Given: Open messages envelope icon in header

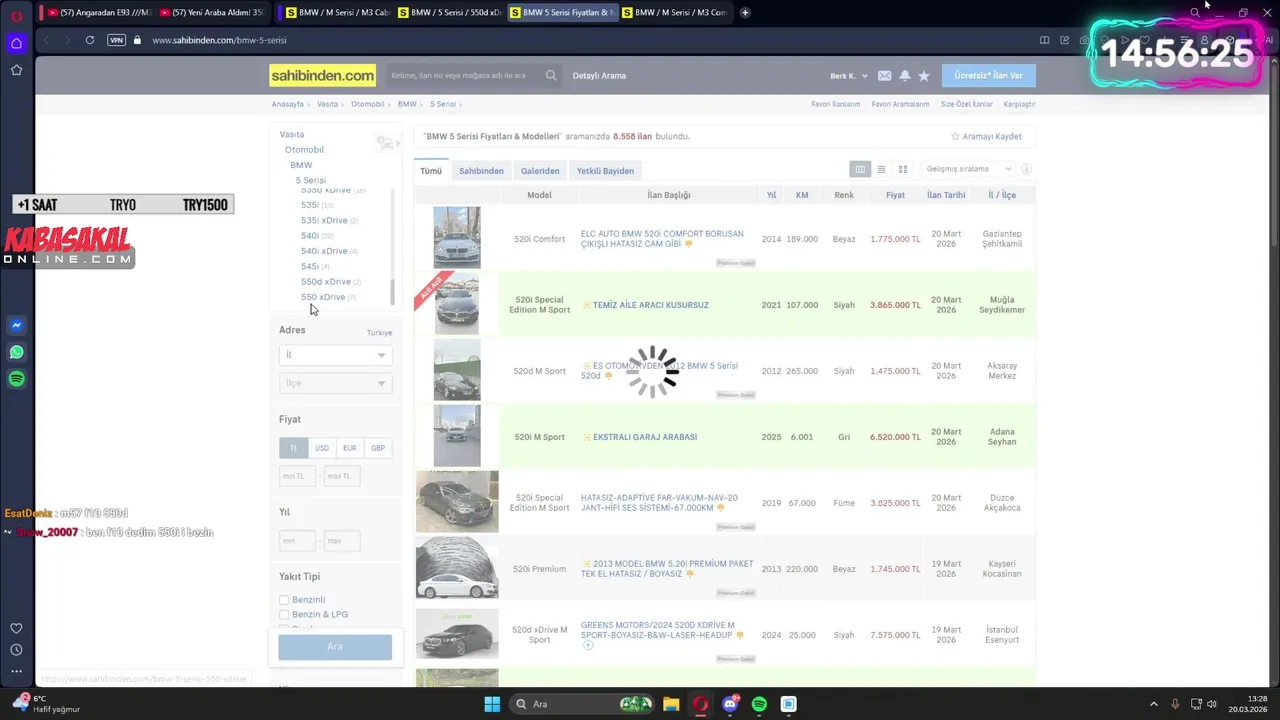Looking at the screenshot, I should pos(884,76).
